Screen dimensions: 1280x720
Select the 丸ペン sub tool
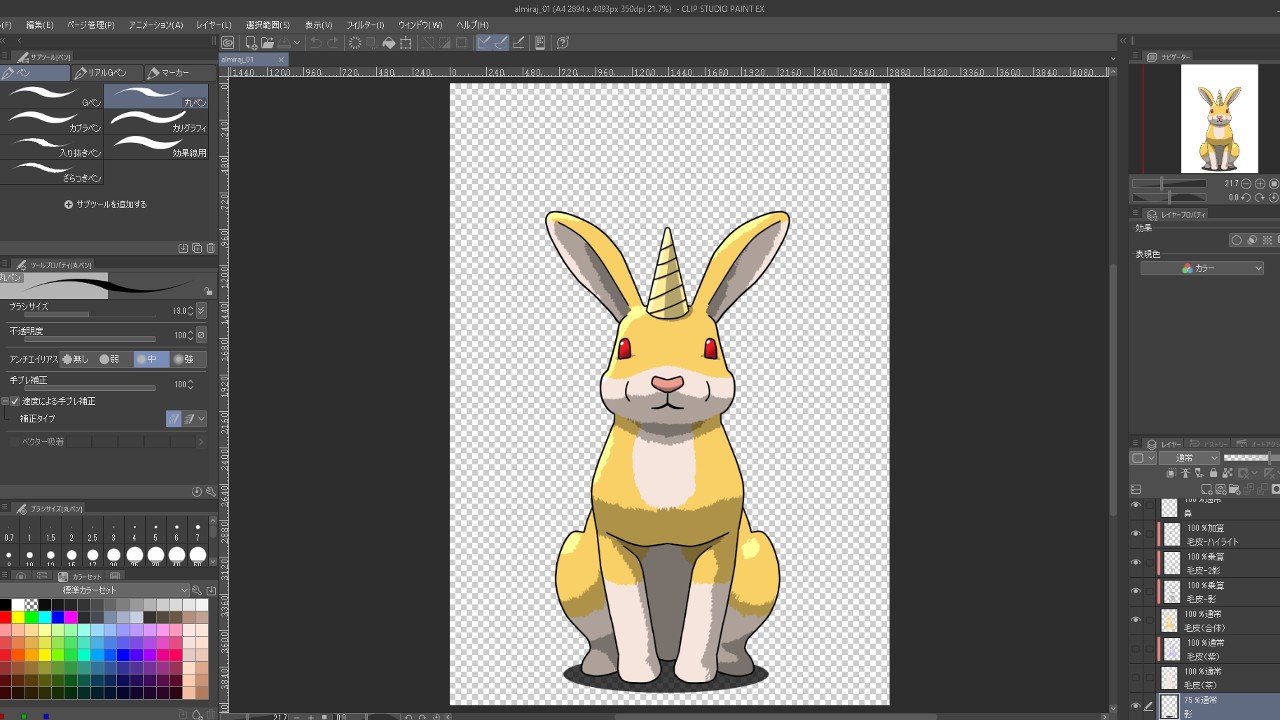(156, 96)
